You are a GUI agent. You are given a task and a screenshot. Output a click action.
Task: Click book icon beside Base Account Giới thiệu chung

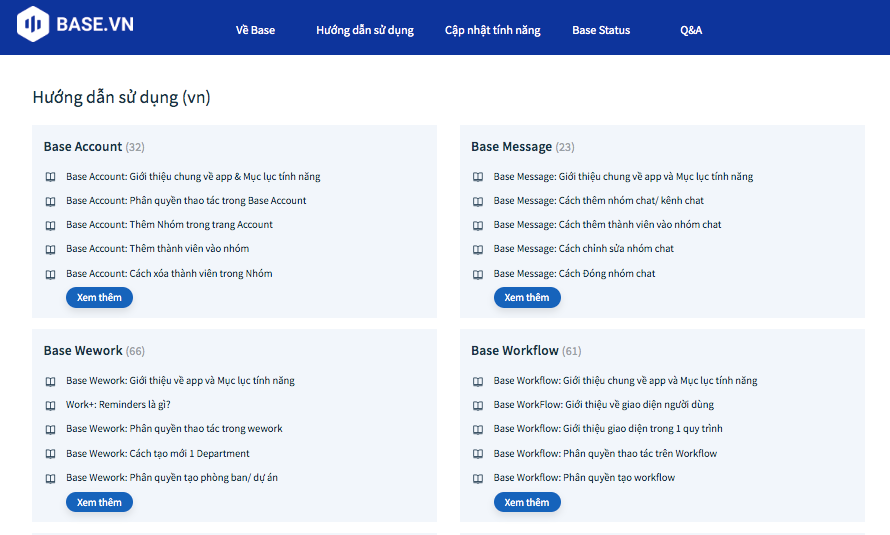tap(51, 177)
